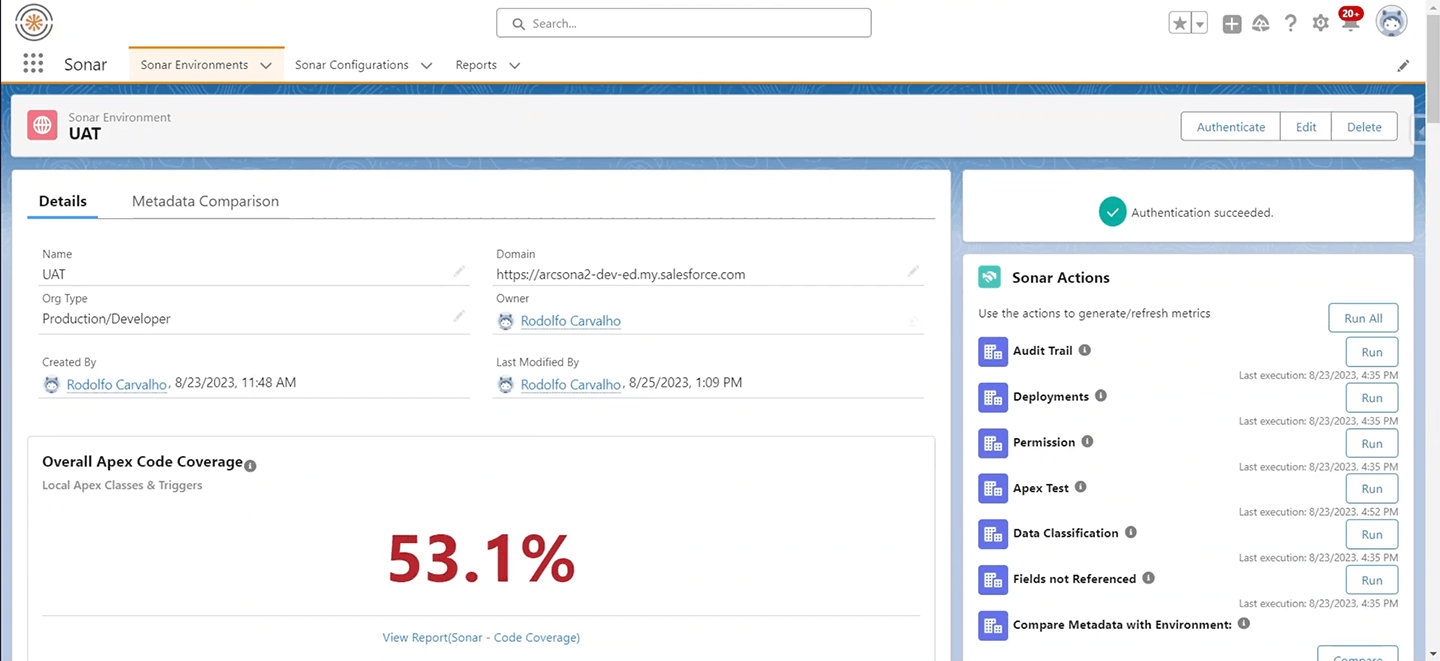This screenshot has width=1440, height=661.
Task: Click in the global Search field
Action: [684, 23]
